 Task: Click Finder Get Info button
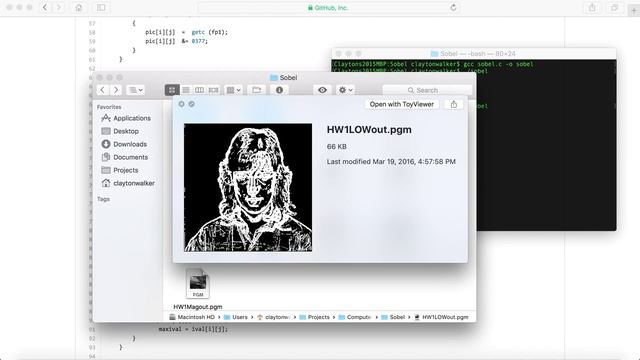tap(279, 90)
